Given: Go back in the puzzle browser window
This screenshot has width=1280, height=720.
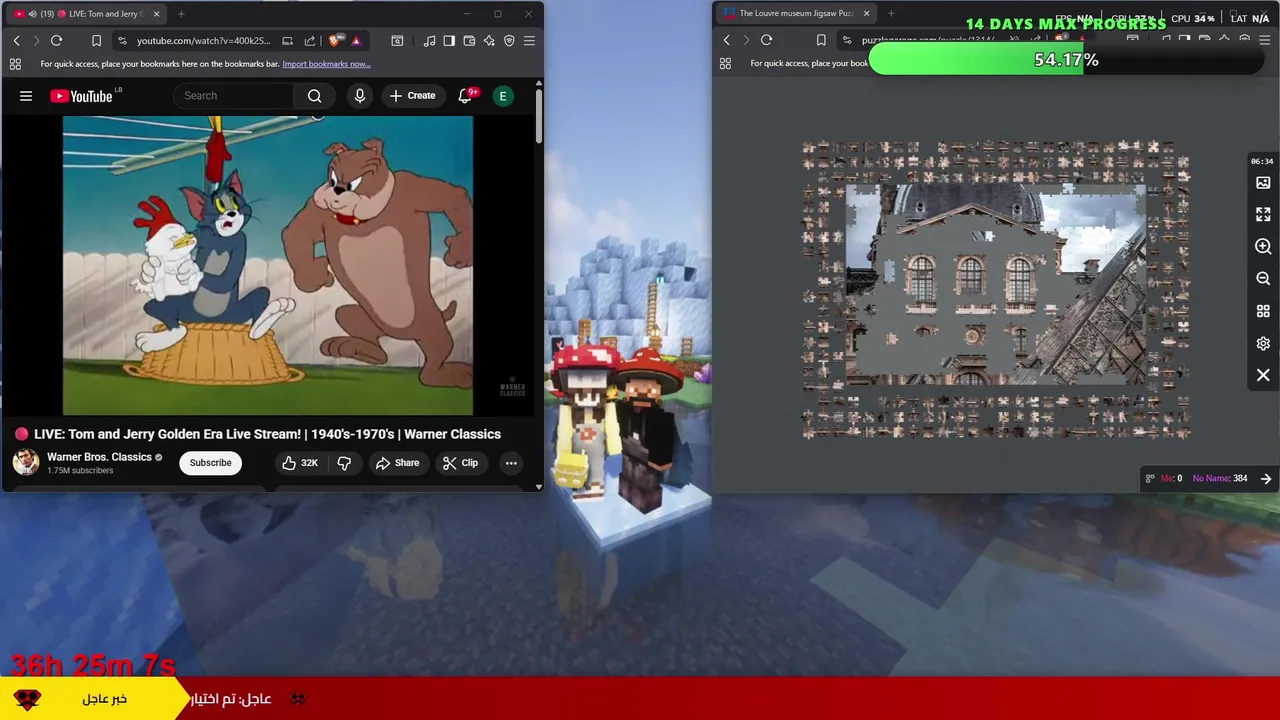Looking at the screenshot, I should (727, 40).
